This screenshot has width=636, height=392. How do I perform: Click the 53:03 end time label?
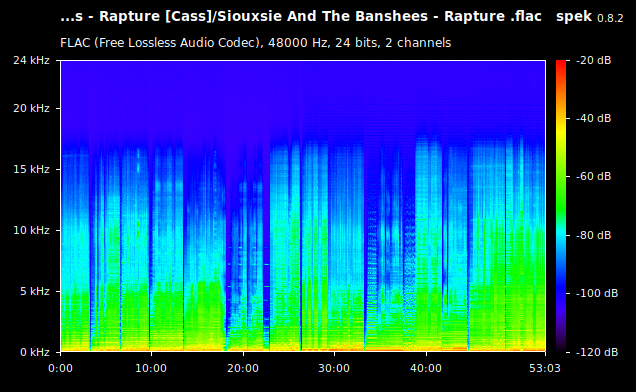pyautogui.click(x=545, y=368)
